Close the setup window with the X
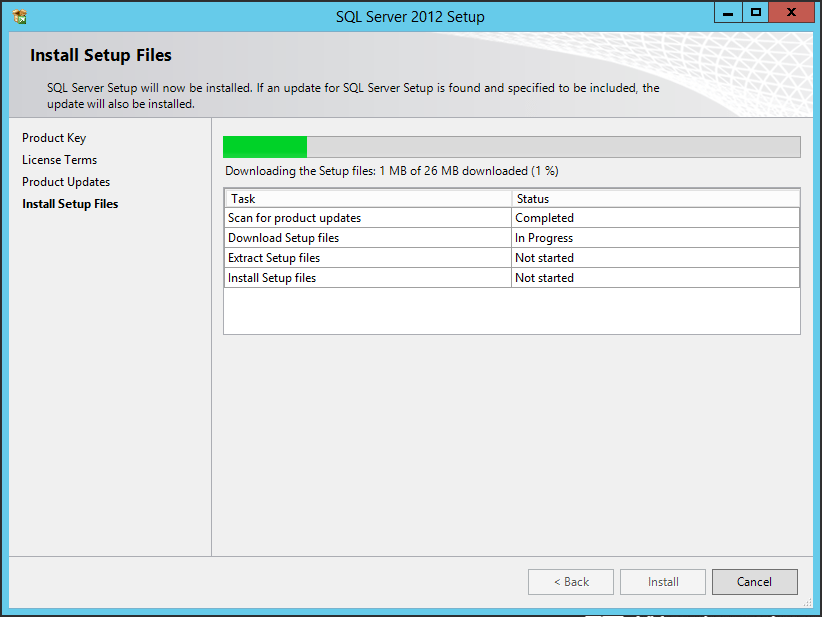The width and height of the screenshot is (822, 617). point(792,13)
